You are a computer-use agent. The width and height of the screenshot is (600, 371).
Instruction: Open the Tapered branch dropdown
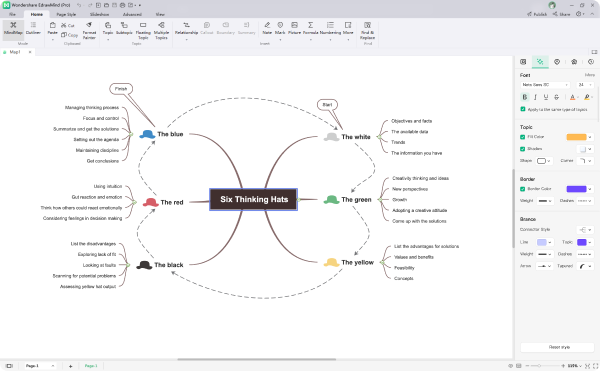coord(585,266)
